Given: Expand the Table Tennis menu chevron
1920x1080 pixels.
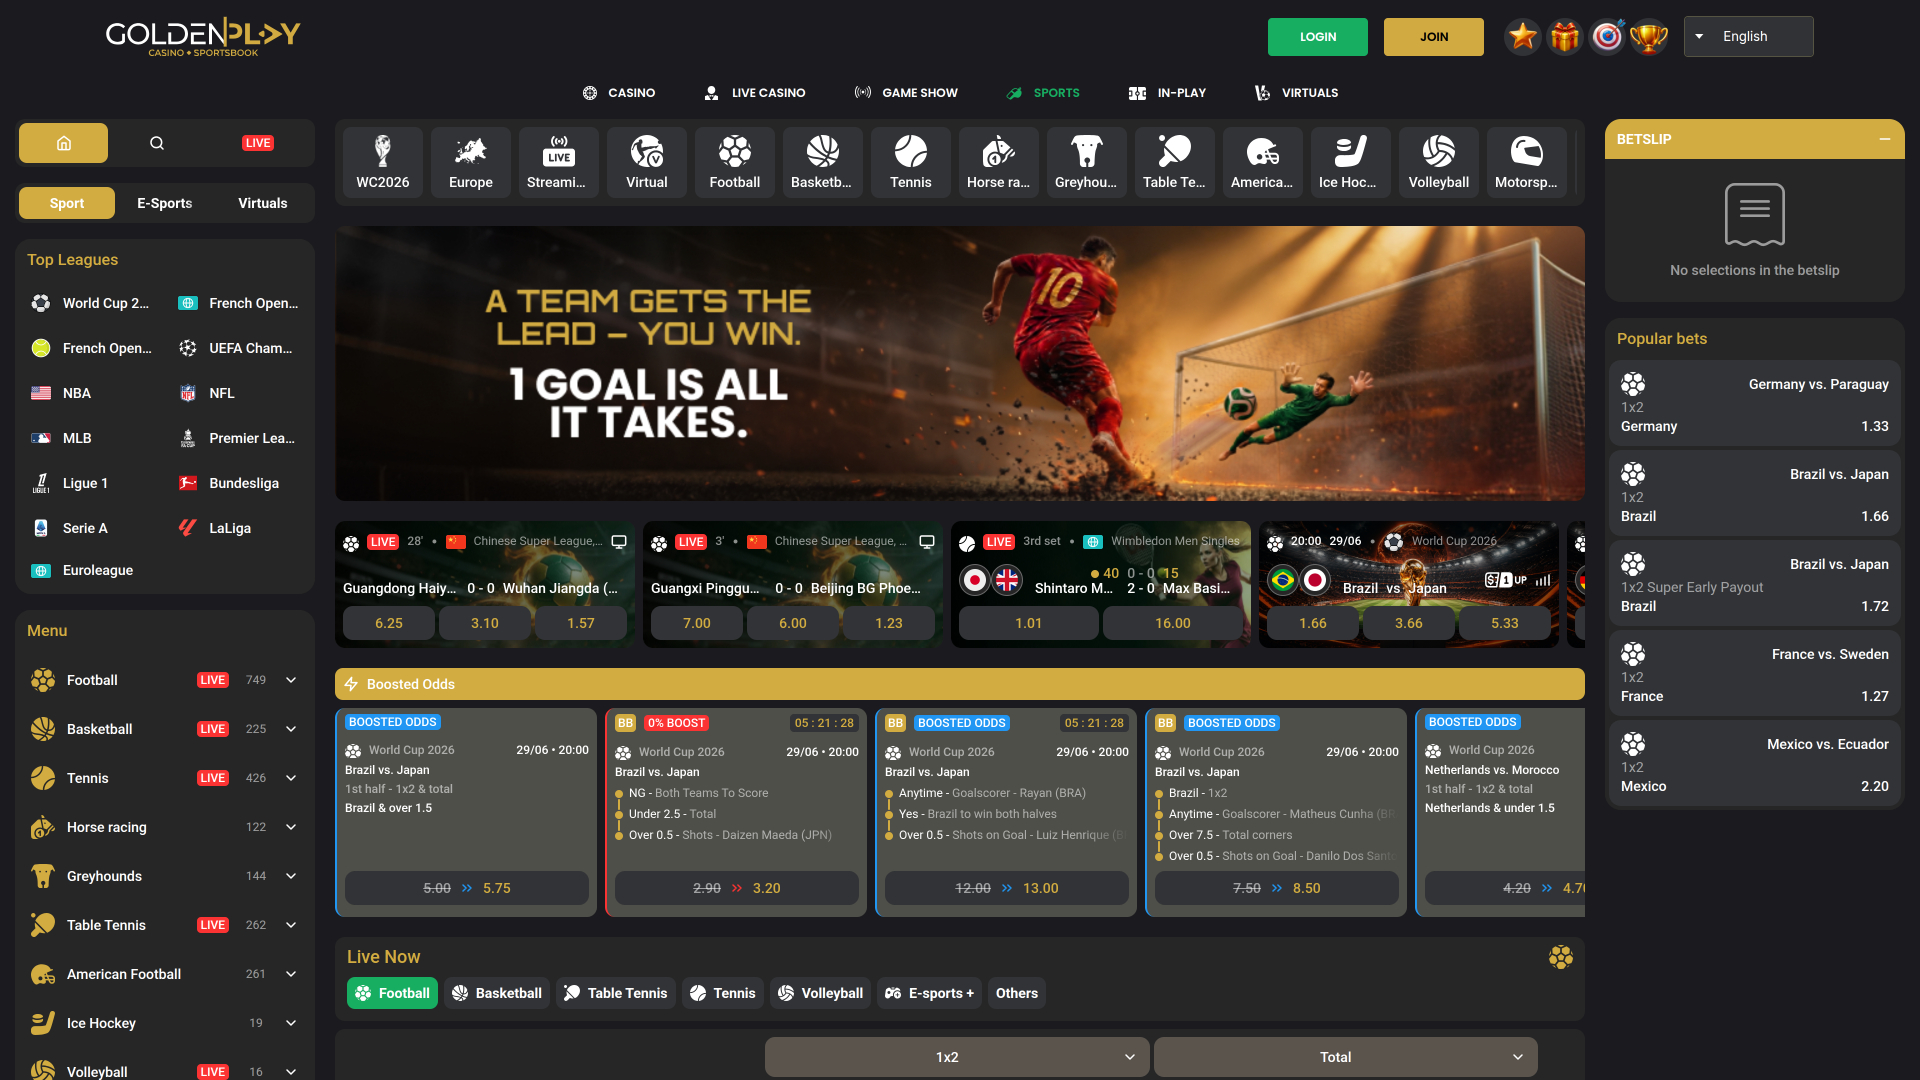Looking at the screenshot, I should [x=291, y=925].
